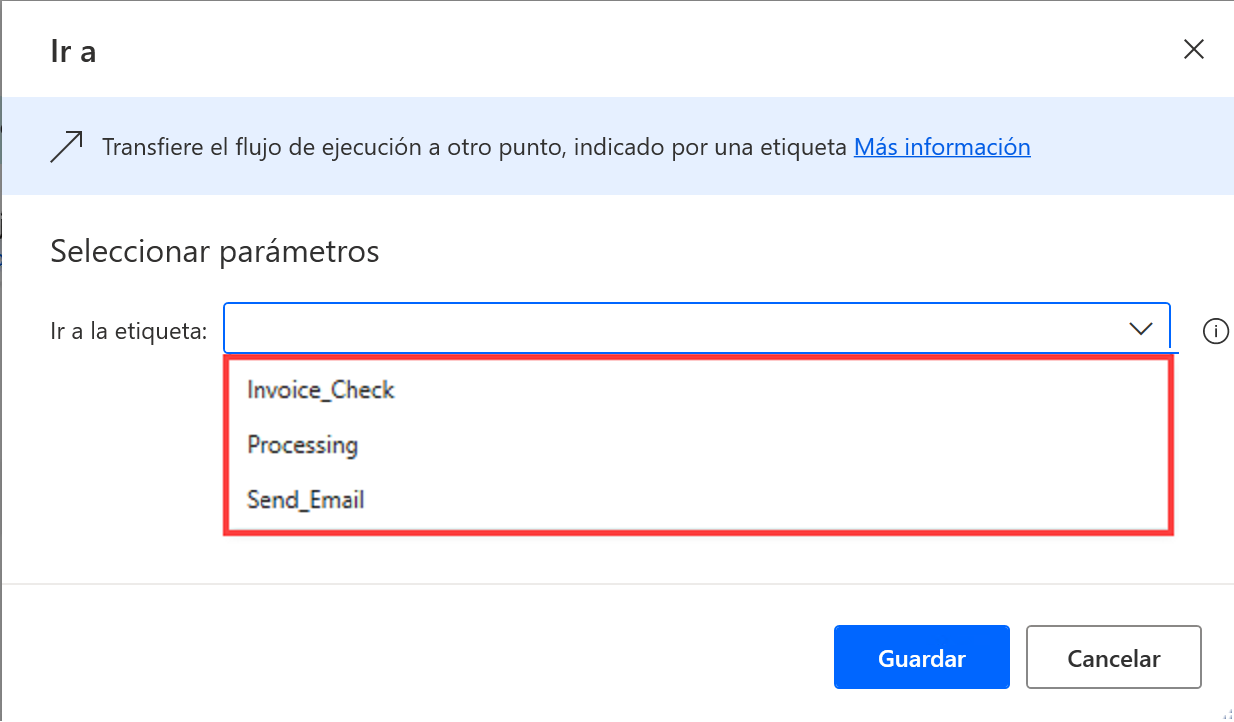
Task: Click the Cancelar button
Action: (x=1113, y=657)
